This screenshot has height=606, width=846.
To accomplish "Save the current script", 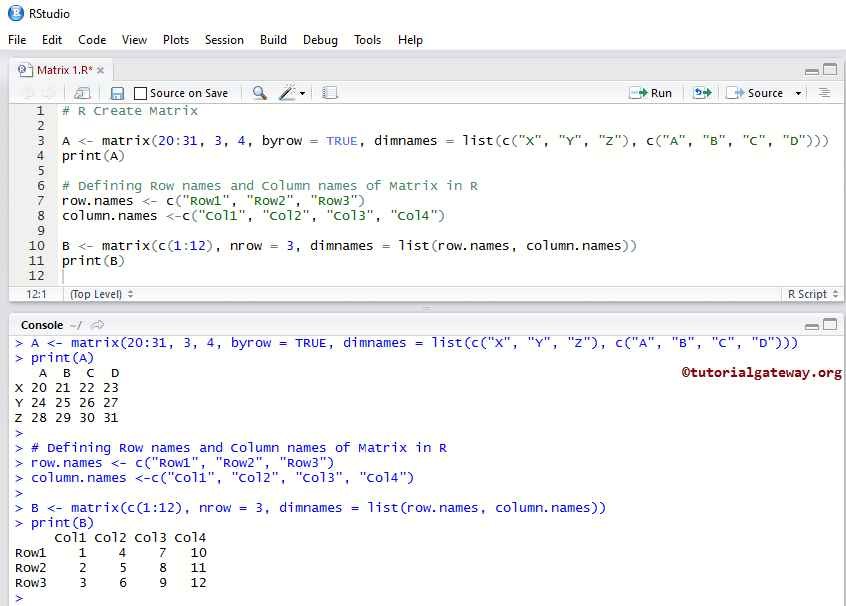I will tap(115, 92).
